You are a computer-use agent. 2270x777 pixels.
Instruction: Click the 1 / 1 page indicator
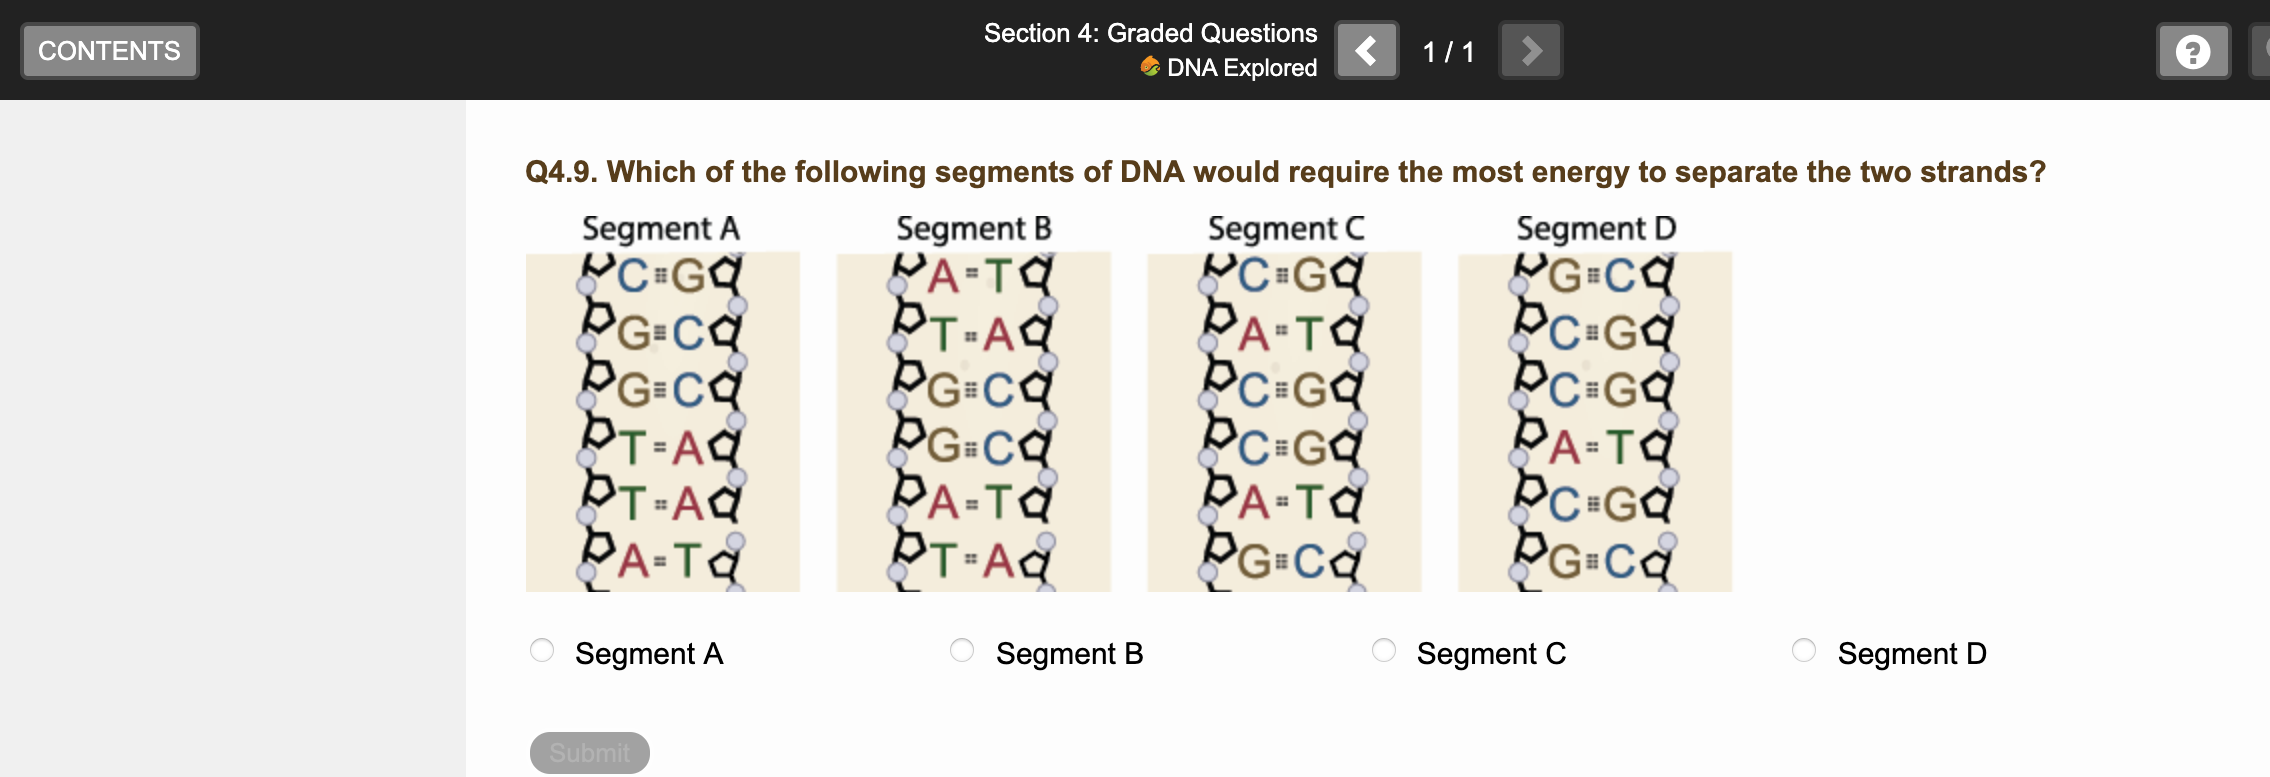tap(1448, 50)
